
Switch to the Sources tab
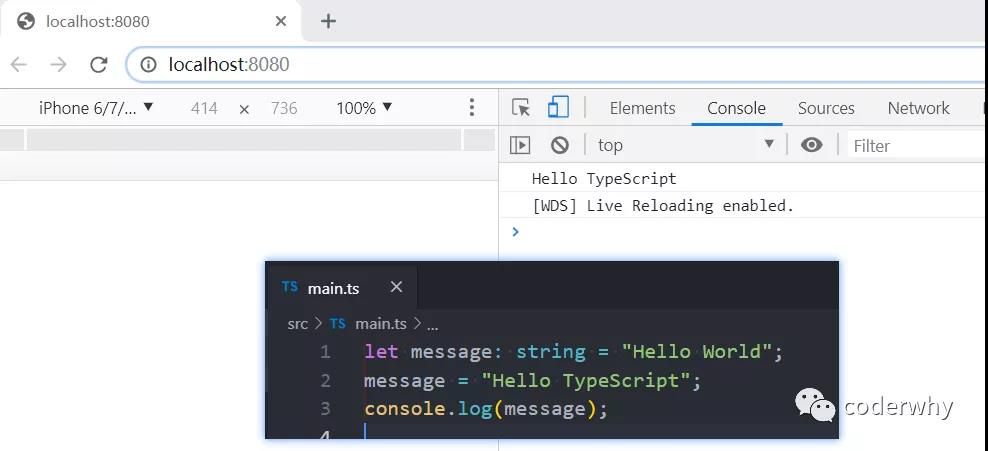pyautogui.click(x=826, y=108)
